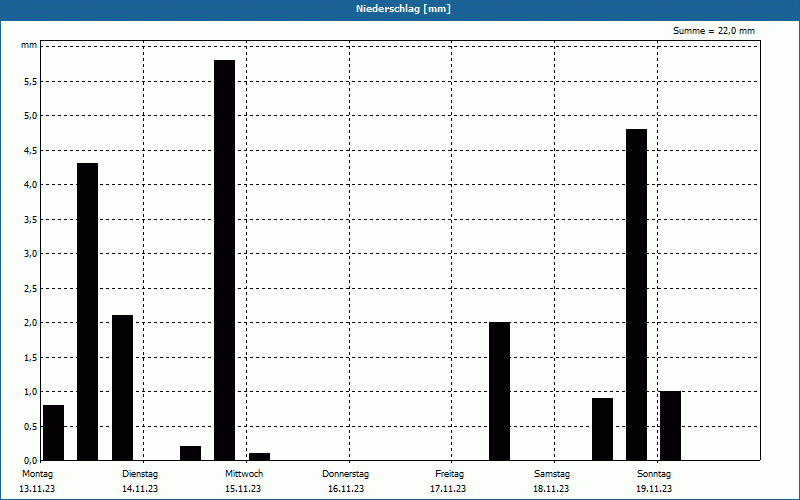This screenshot has width=800, height=500.
Task: Click the 2,1 mm bar before Dienstag line
Action: point(122,388)
